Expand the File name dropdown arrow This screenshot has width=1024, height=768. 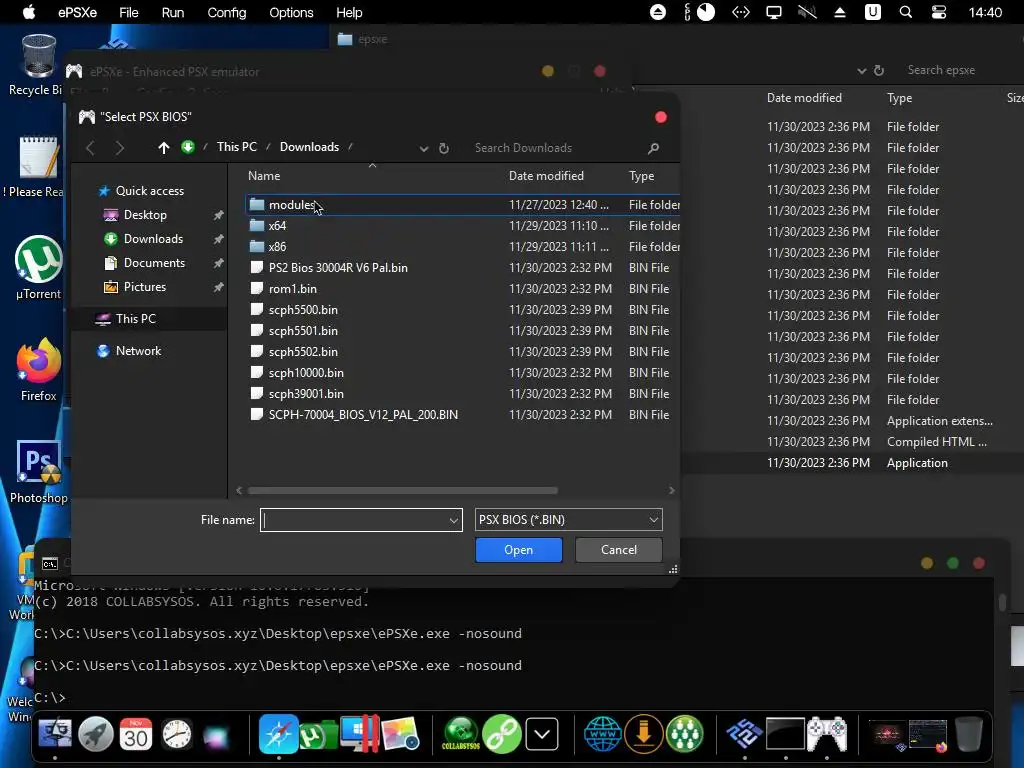tap(453, 520)
